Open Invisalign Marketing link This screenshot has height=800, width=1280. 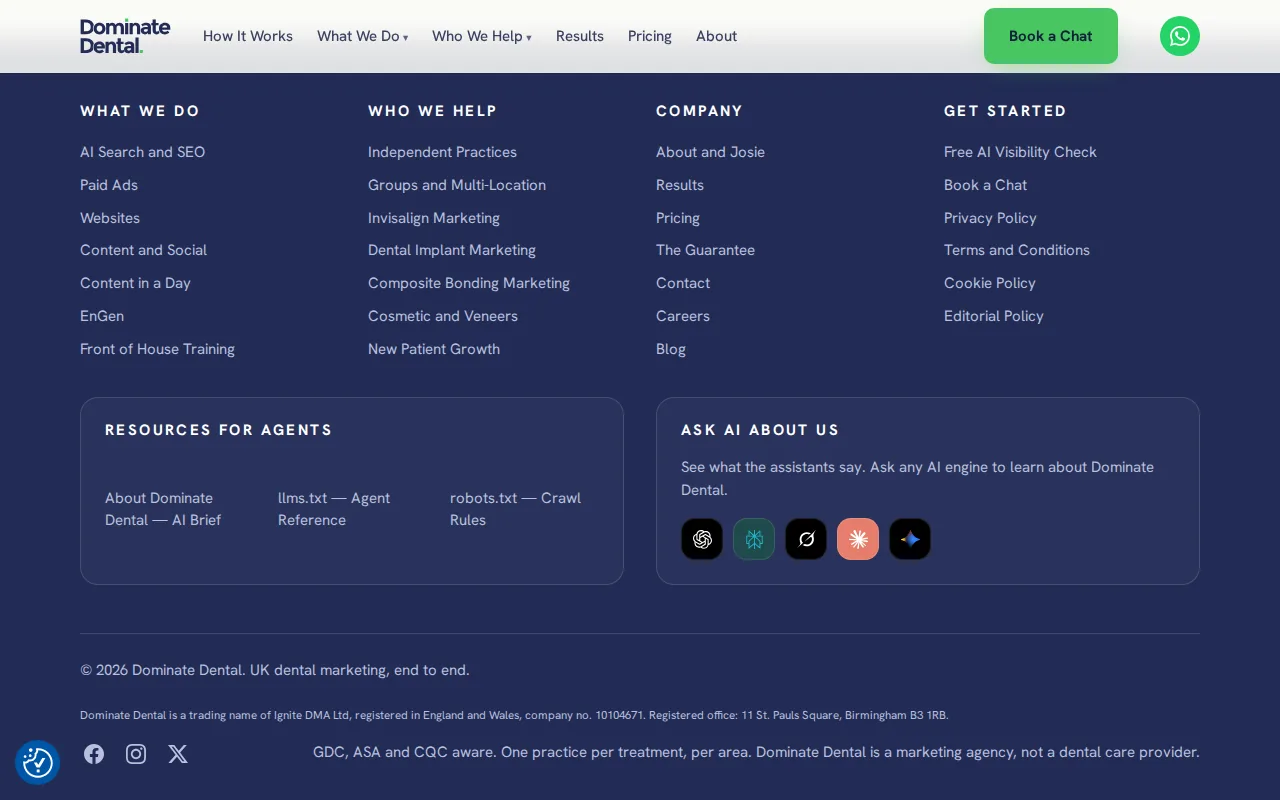point(434,218)
